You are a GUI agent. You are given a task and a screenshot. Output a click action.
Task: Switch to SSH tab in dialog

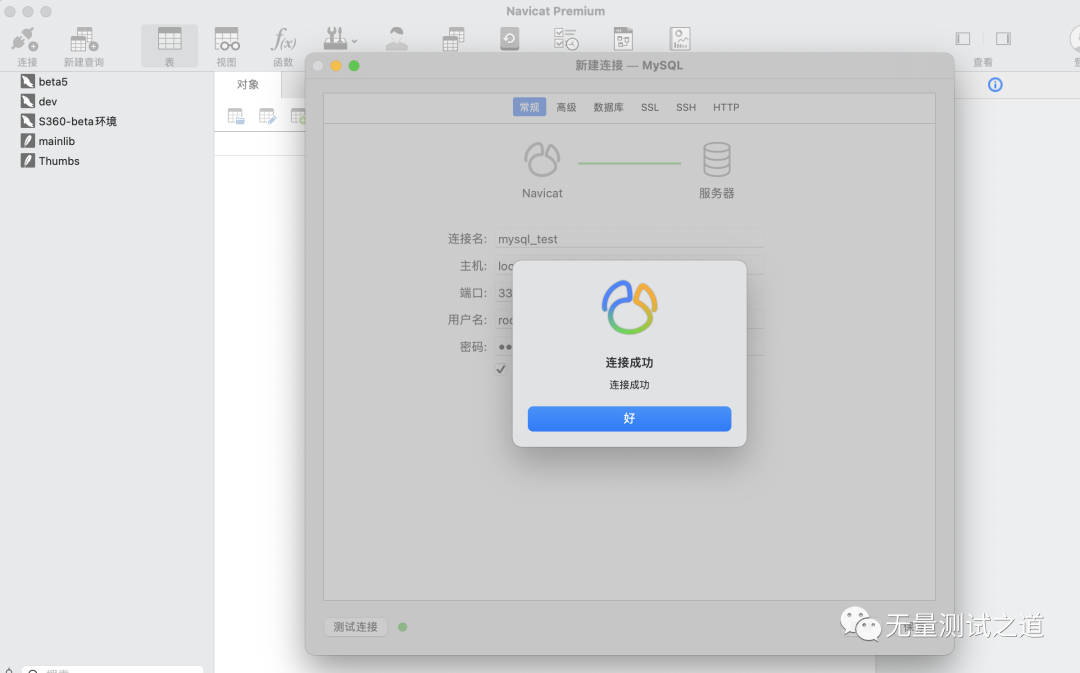(685, 107)
